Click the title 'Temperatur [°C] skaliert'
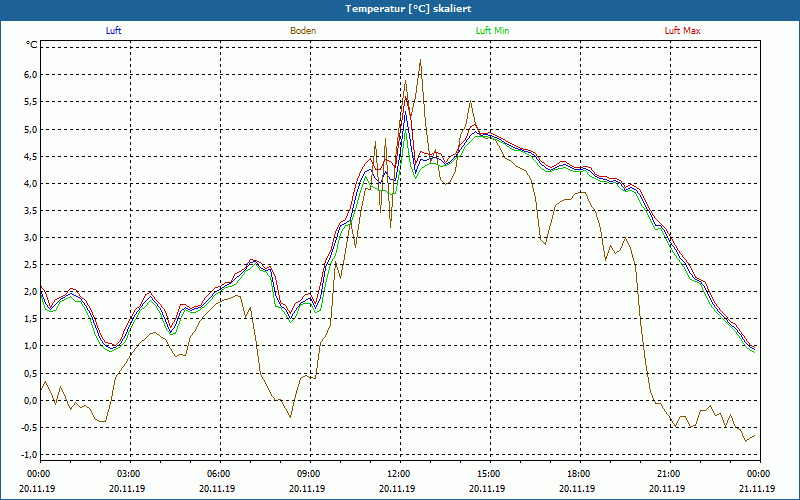The height and width of the screenshot is (500, 800). point(408,9)
